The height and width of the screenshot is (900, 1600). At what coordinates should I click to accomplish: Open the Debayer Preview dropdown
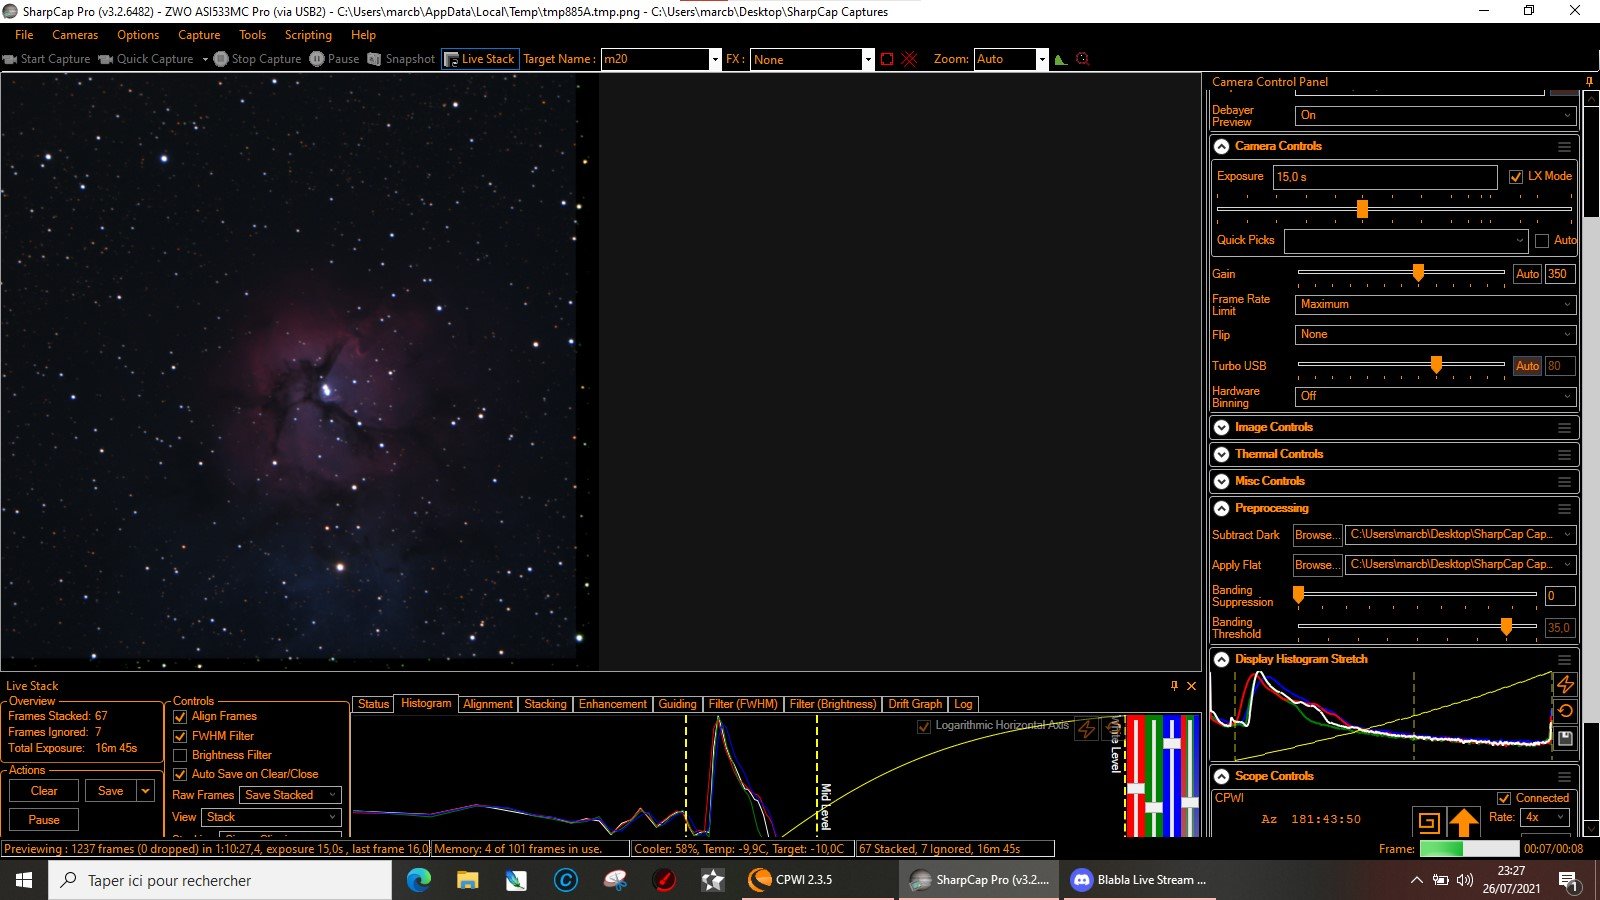click(x=1435, y=116)
